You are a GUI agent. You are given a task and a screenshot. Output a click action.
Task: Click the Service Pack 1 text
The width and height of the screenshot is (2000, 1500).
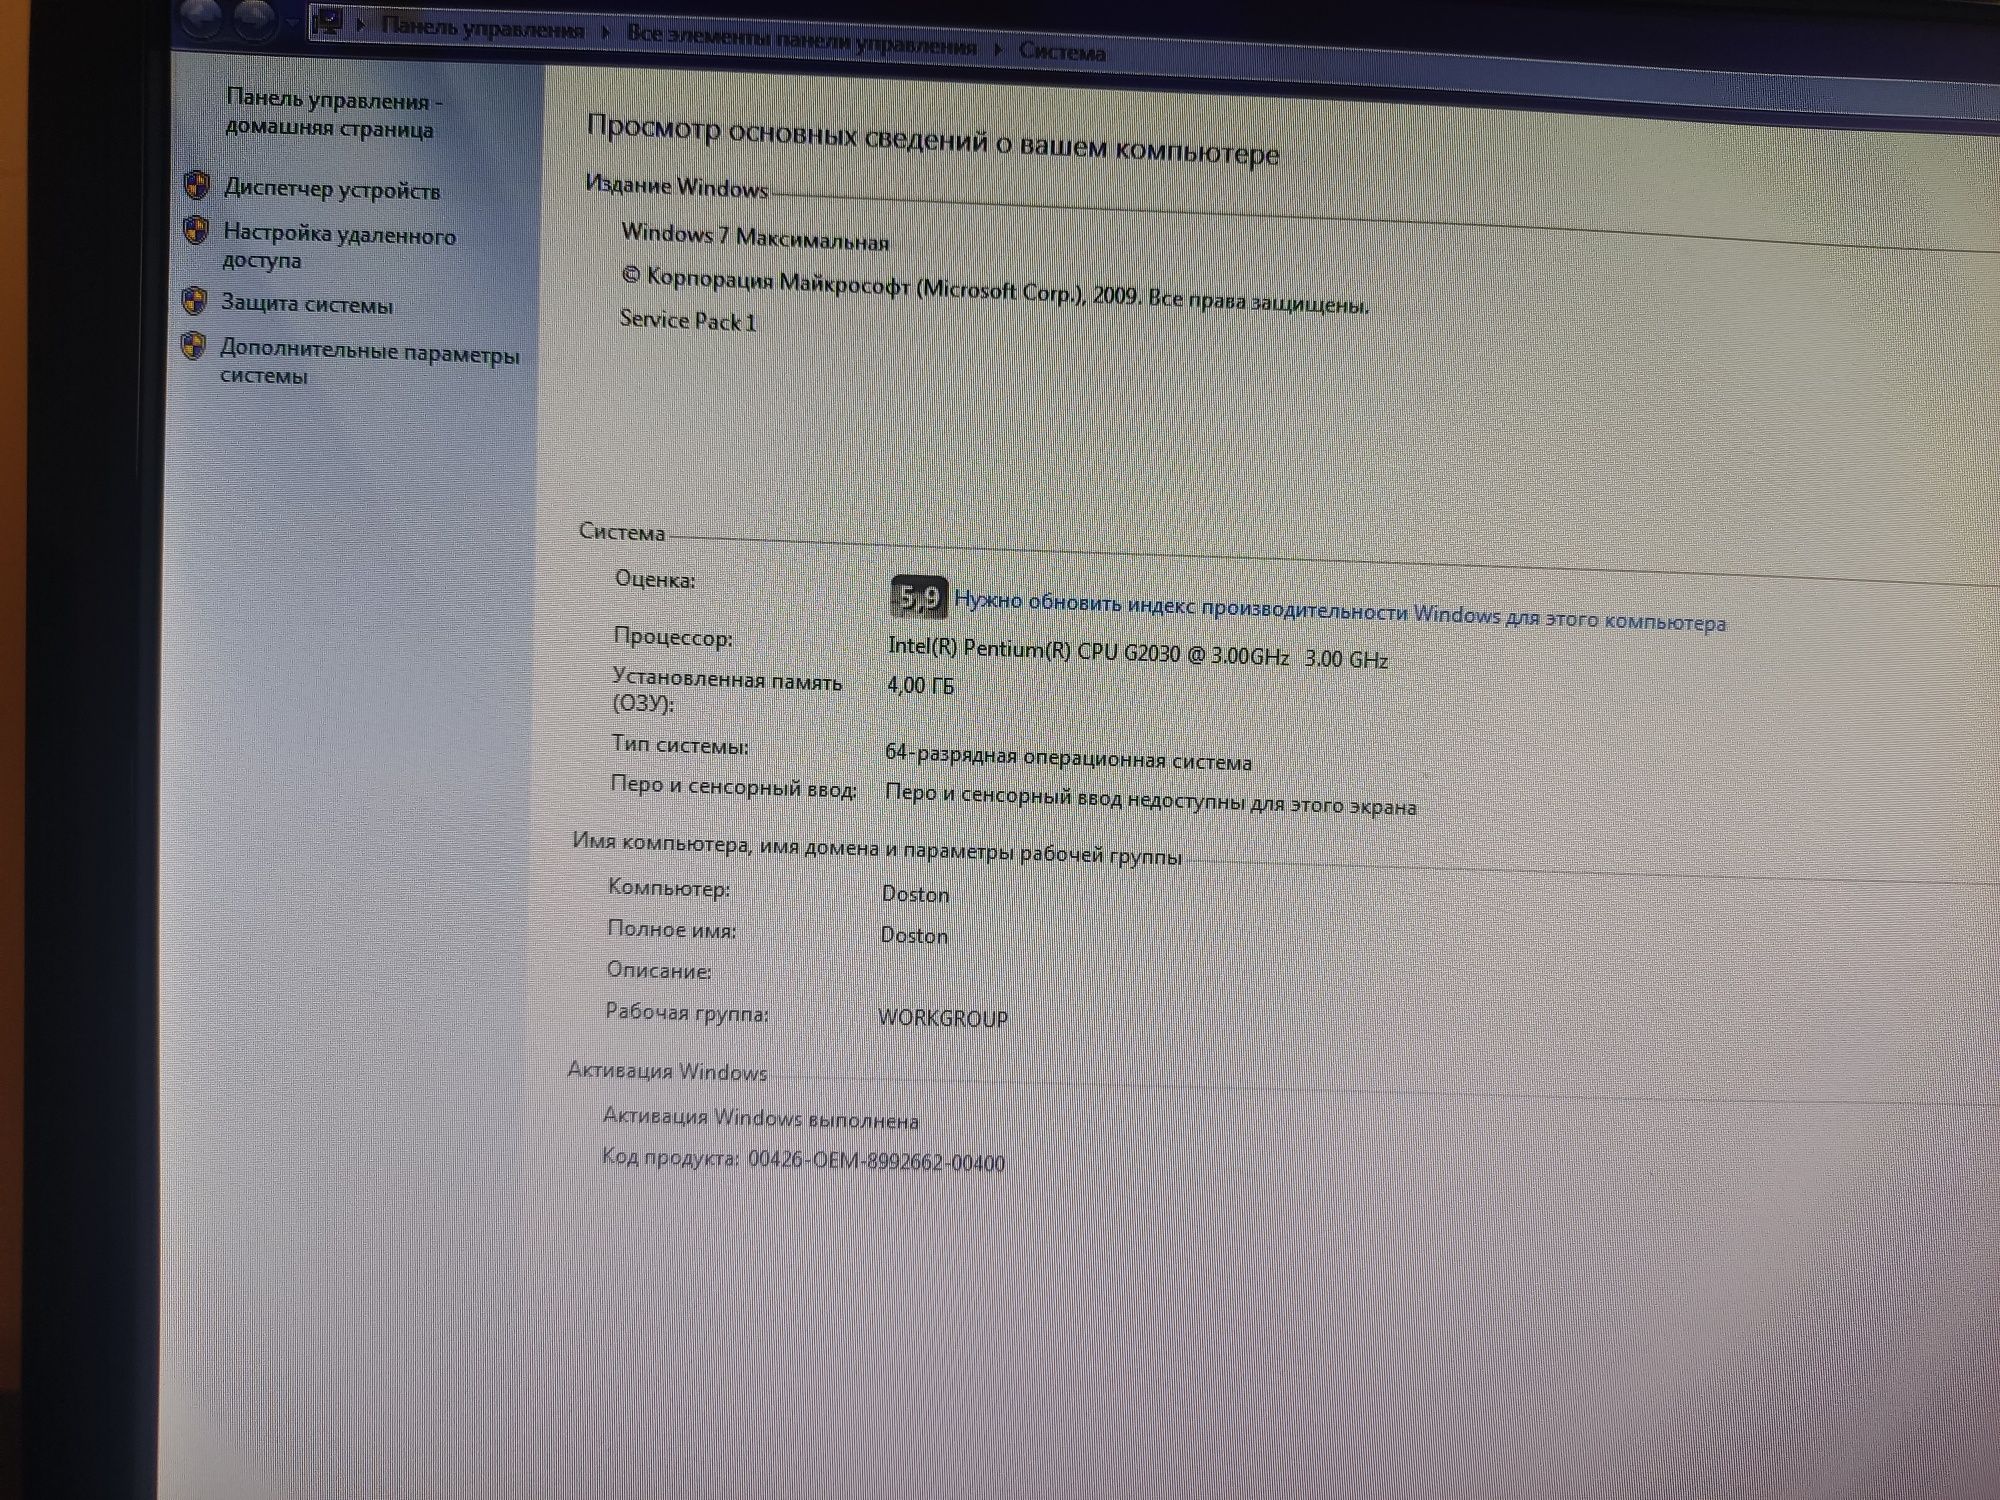coord(688,321)
